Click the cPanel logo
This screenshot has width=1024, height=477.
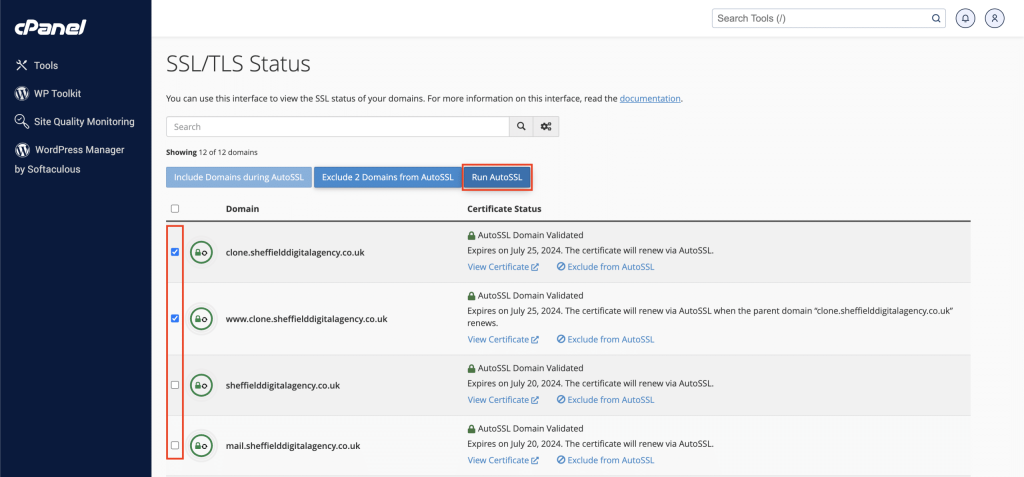50,27
